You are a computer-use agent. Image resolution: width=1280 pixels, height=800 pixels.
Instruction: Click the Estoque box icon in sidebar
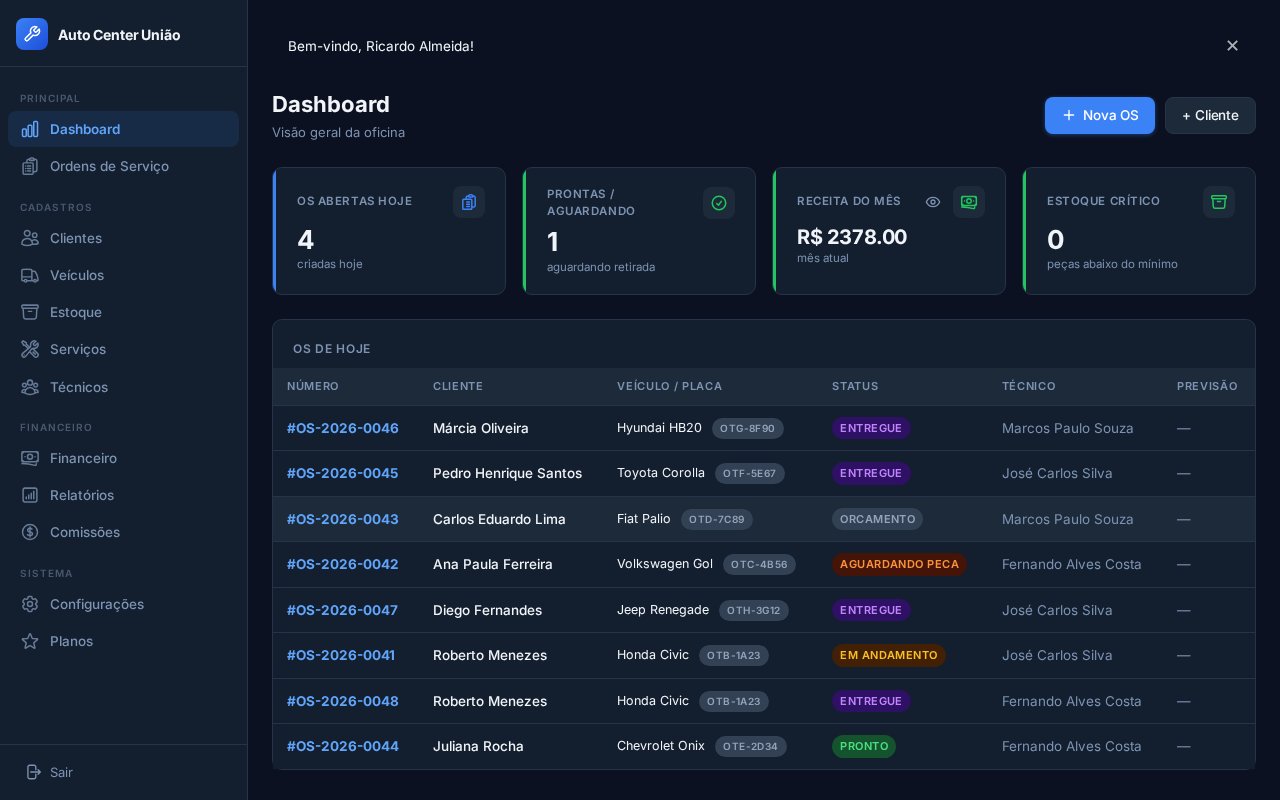point(30,312)
